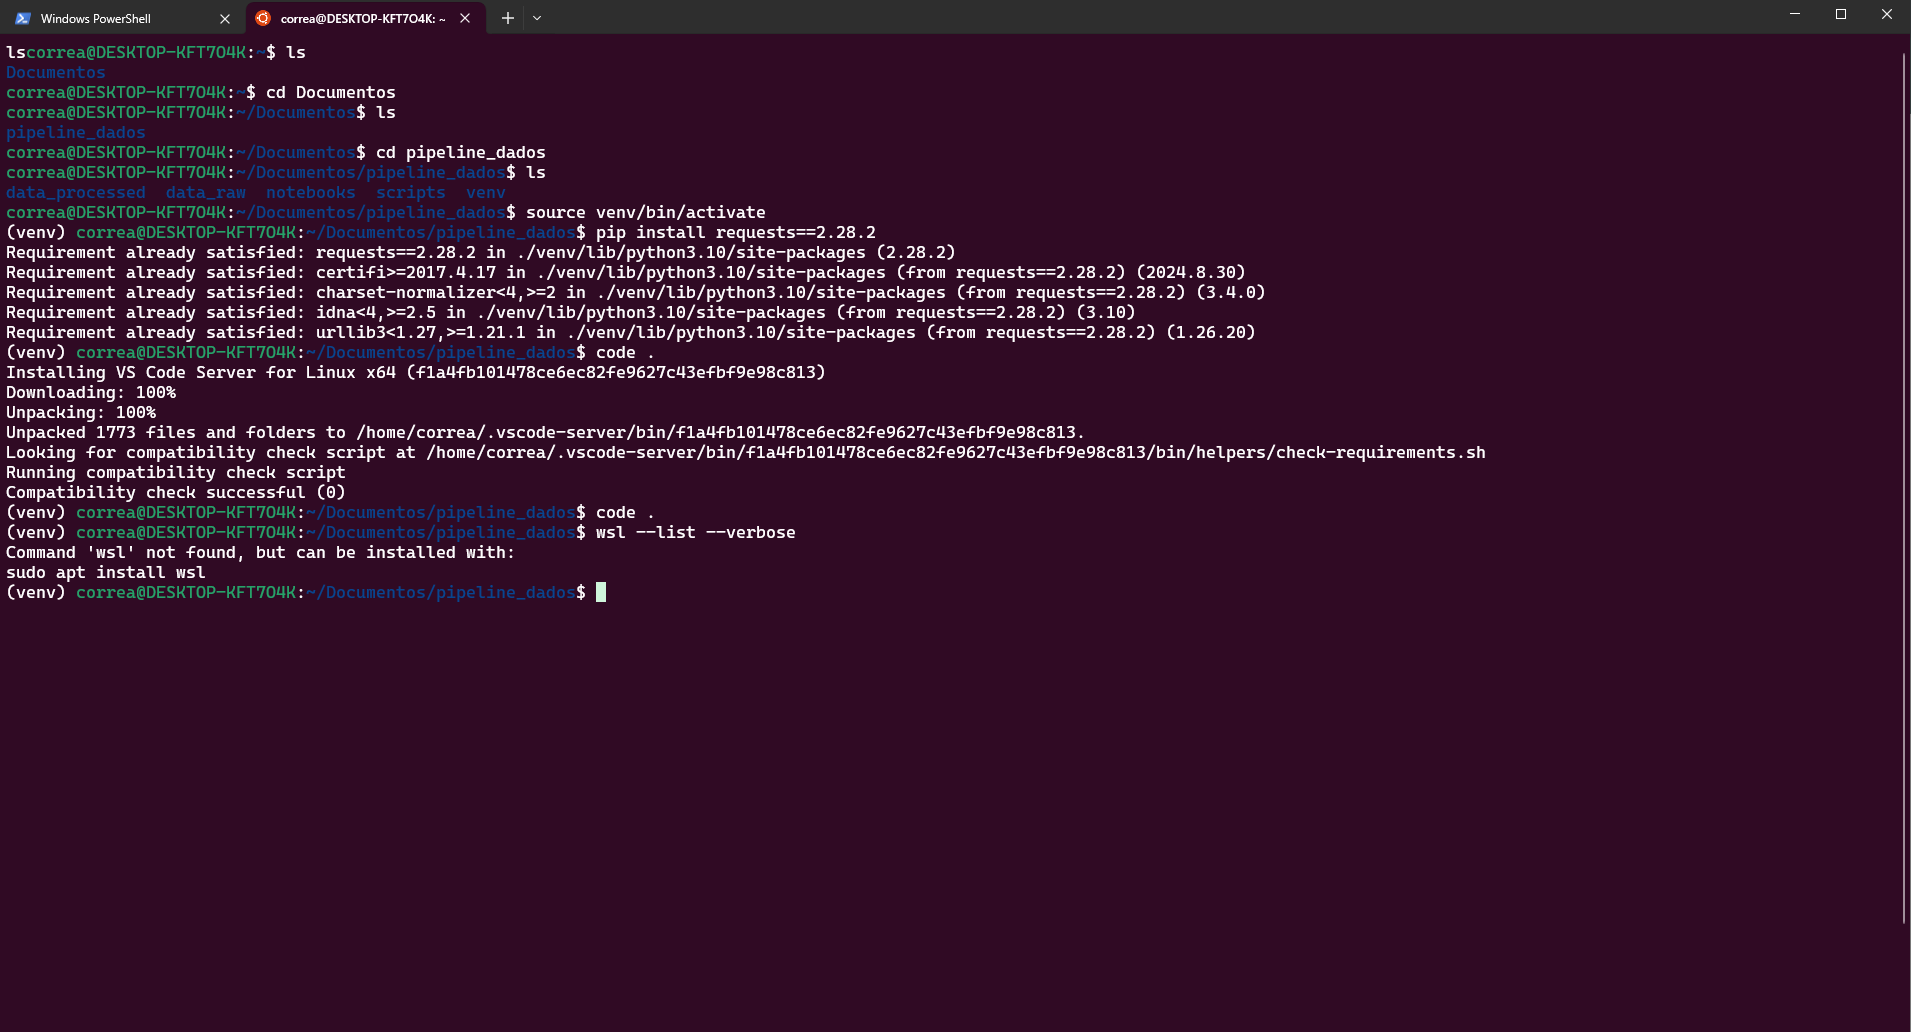This screenshot has height=1032, width=1911.
Task: Click the 'pipeline_dados' directory listing output
Action: click(76, 132)
